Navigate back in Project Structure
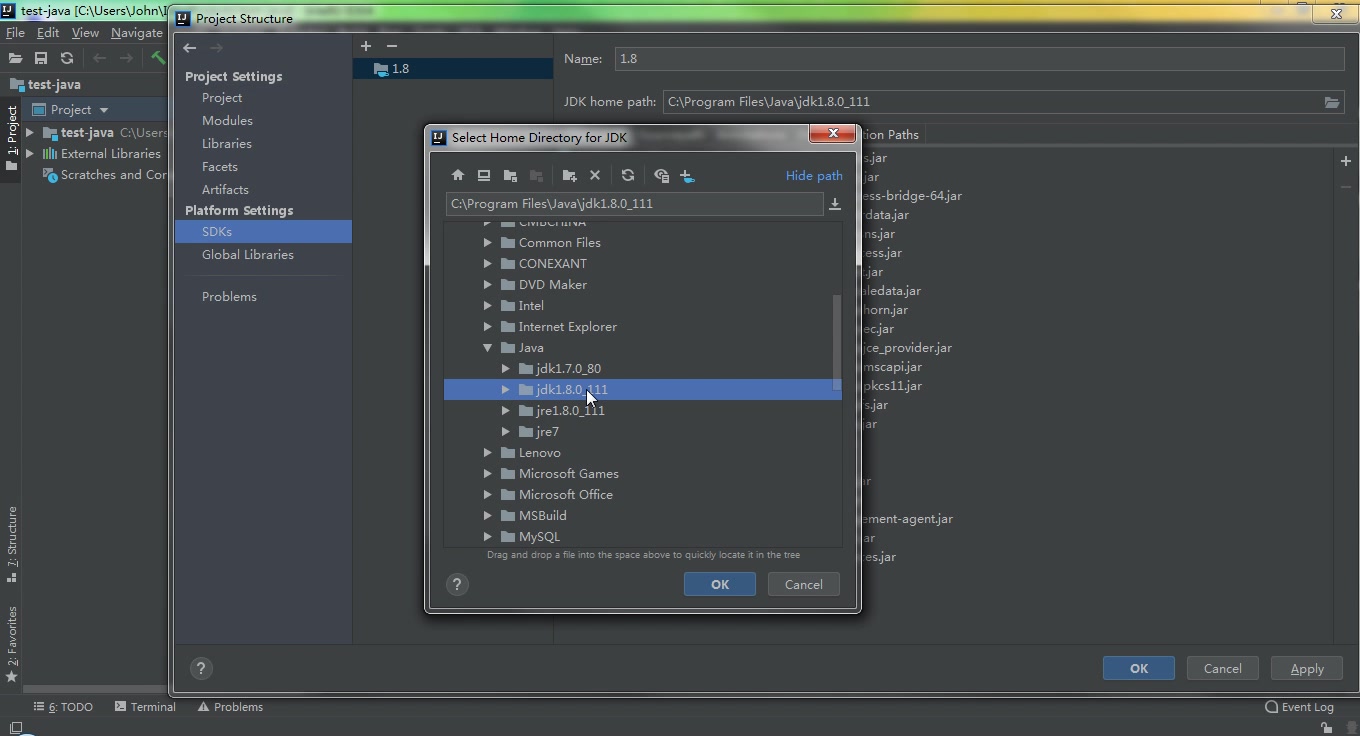1360x736 pixels. [x=190, y=48]
